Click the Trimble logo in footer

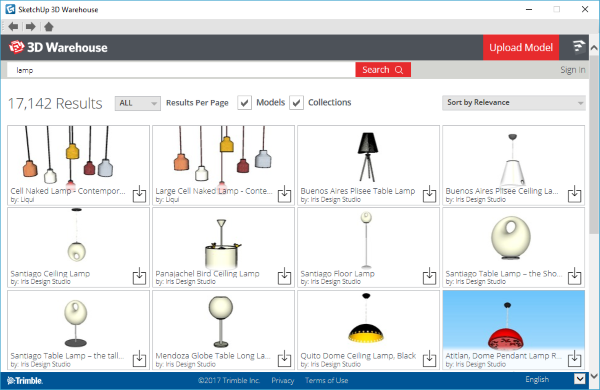[x=25, y=380]
